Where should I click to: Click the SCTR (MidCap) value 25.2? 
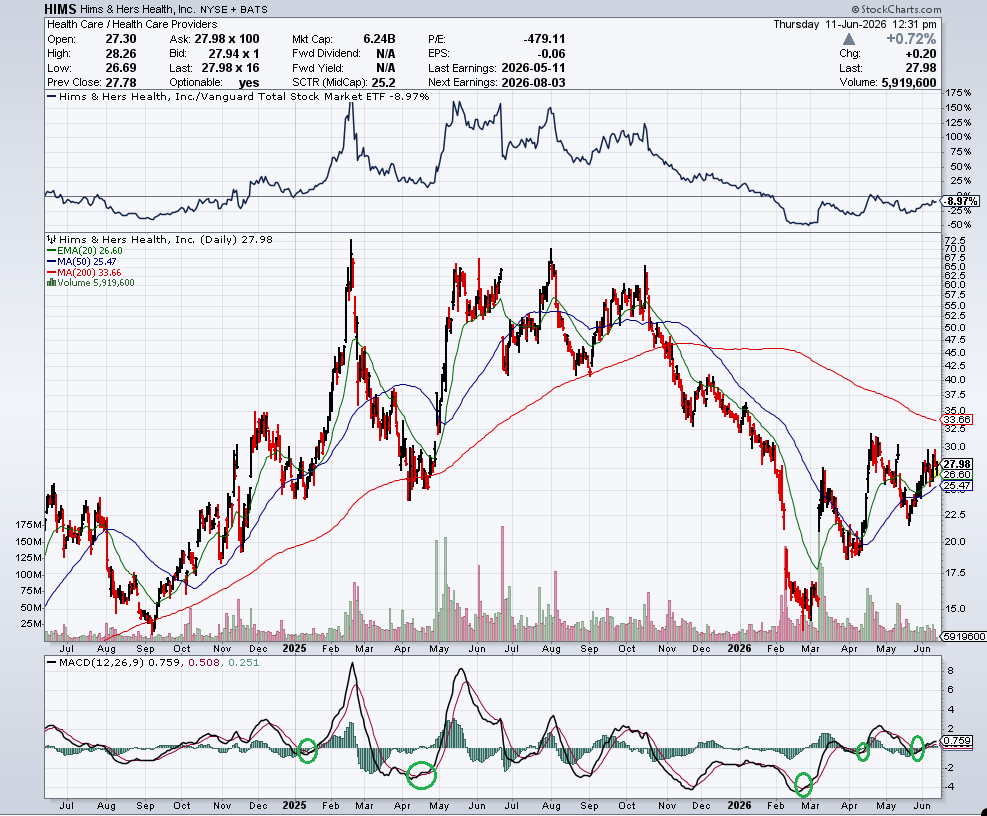[x=383, y=82]
